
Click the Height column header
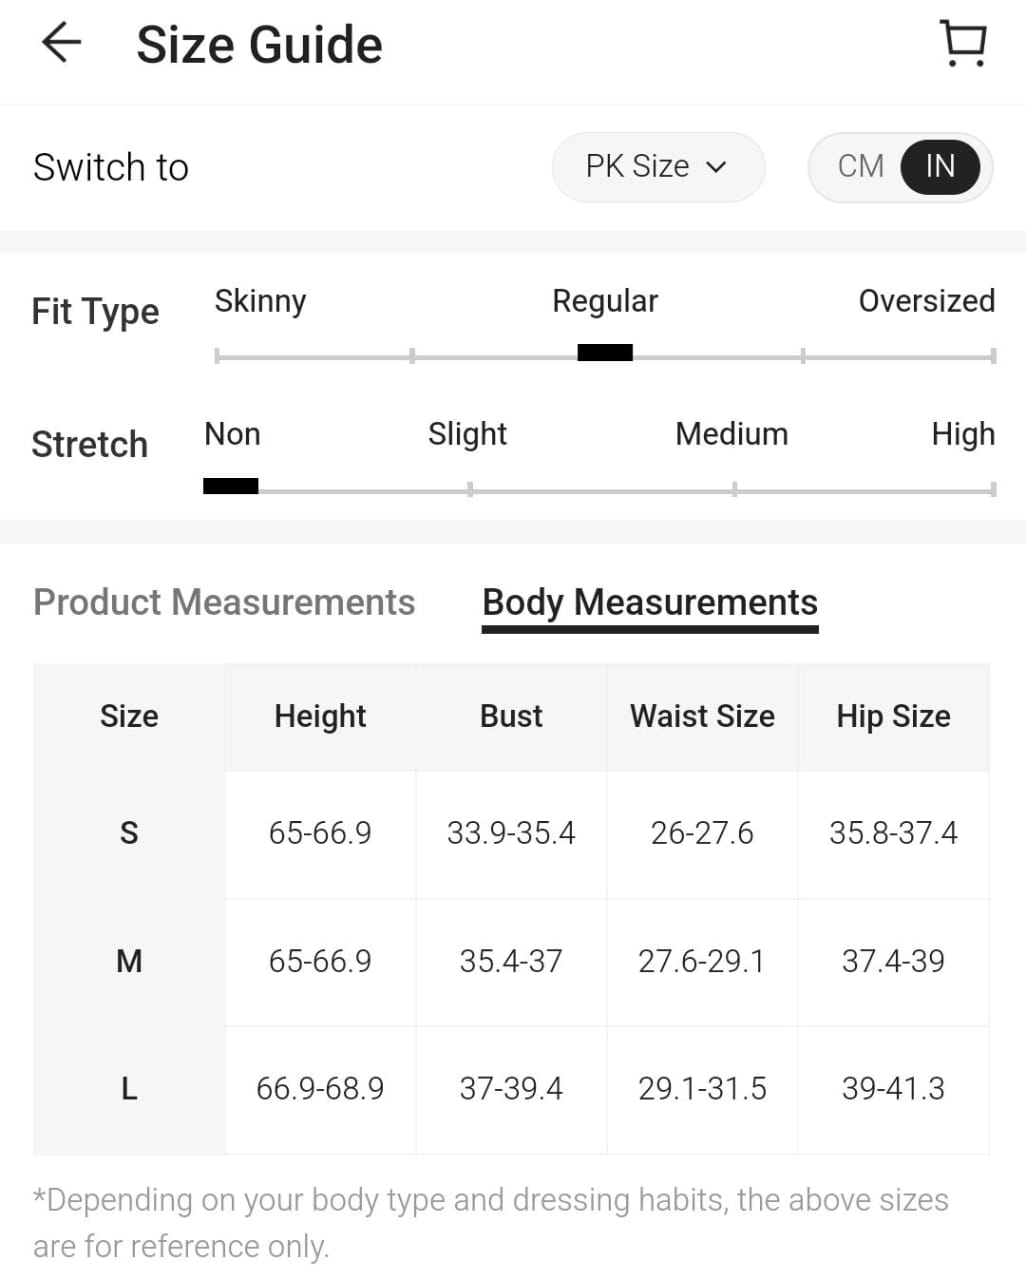coord(320,716)
